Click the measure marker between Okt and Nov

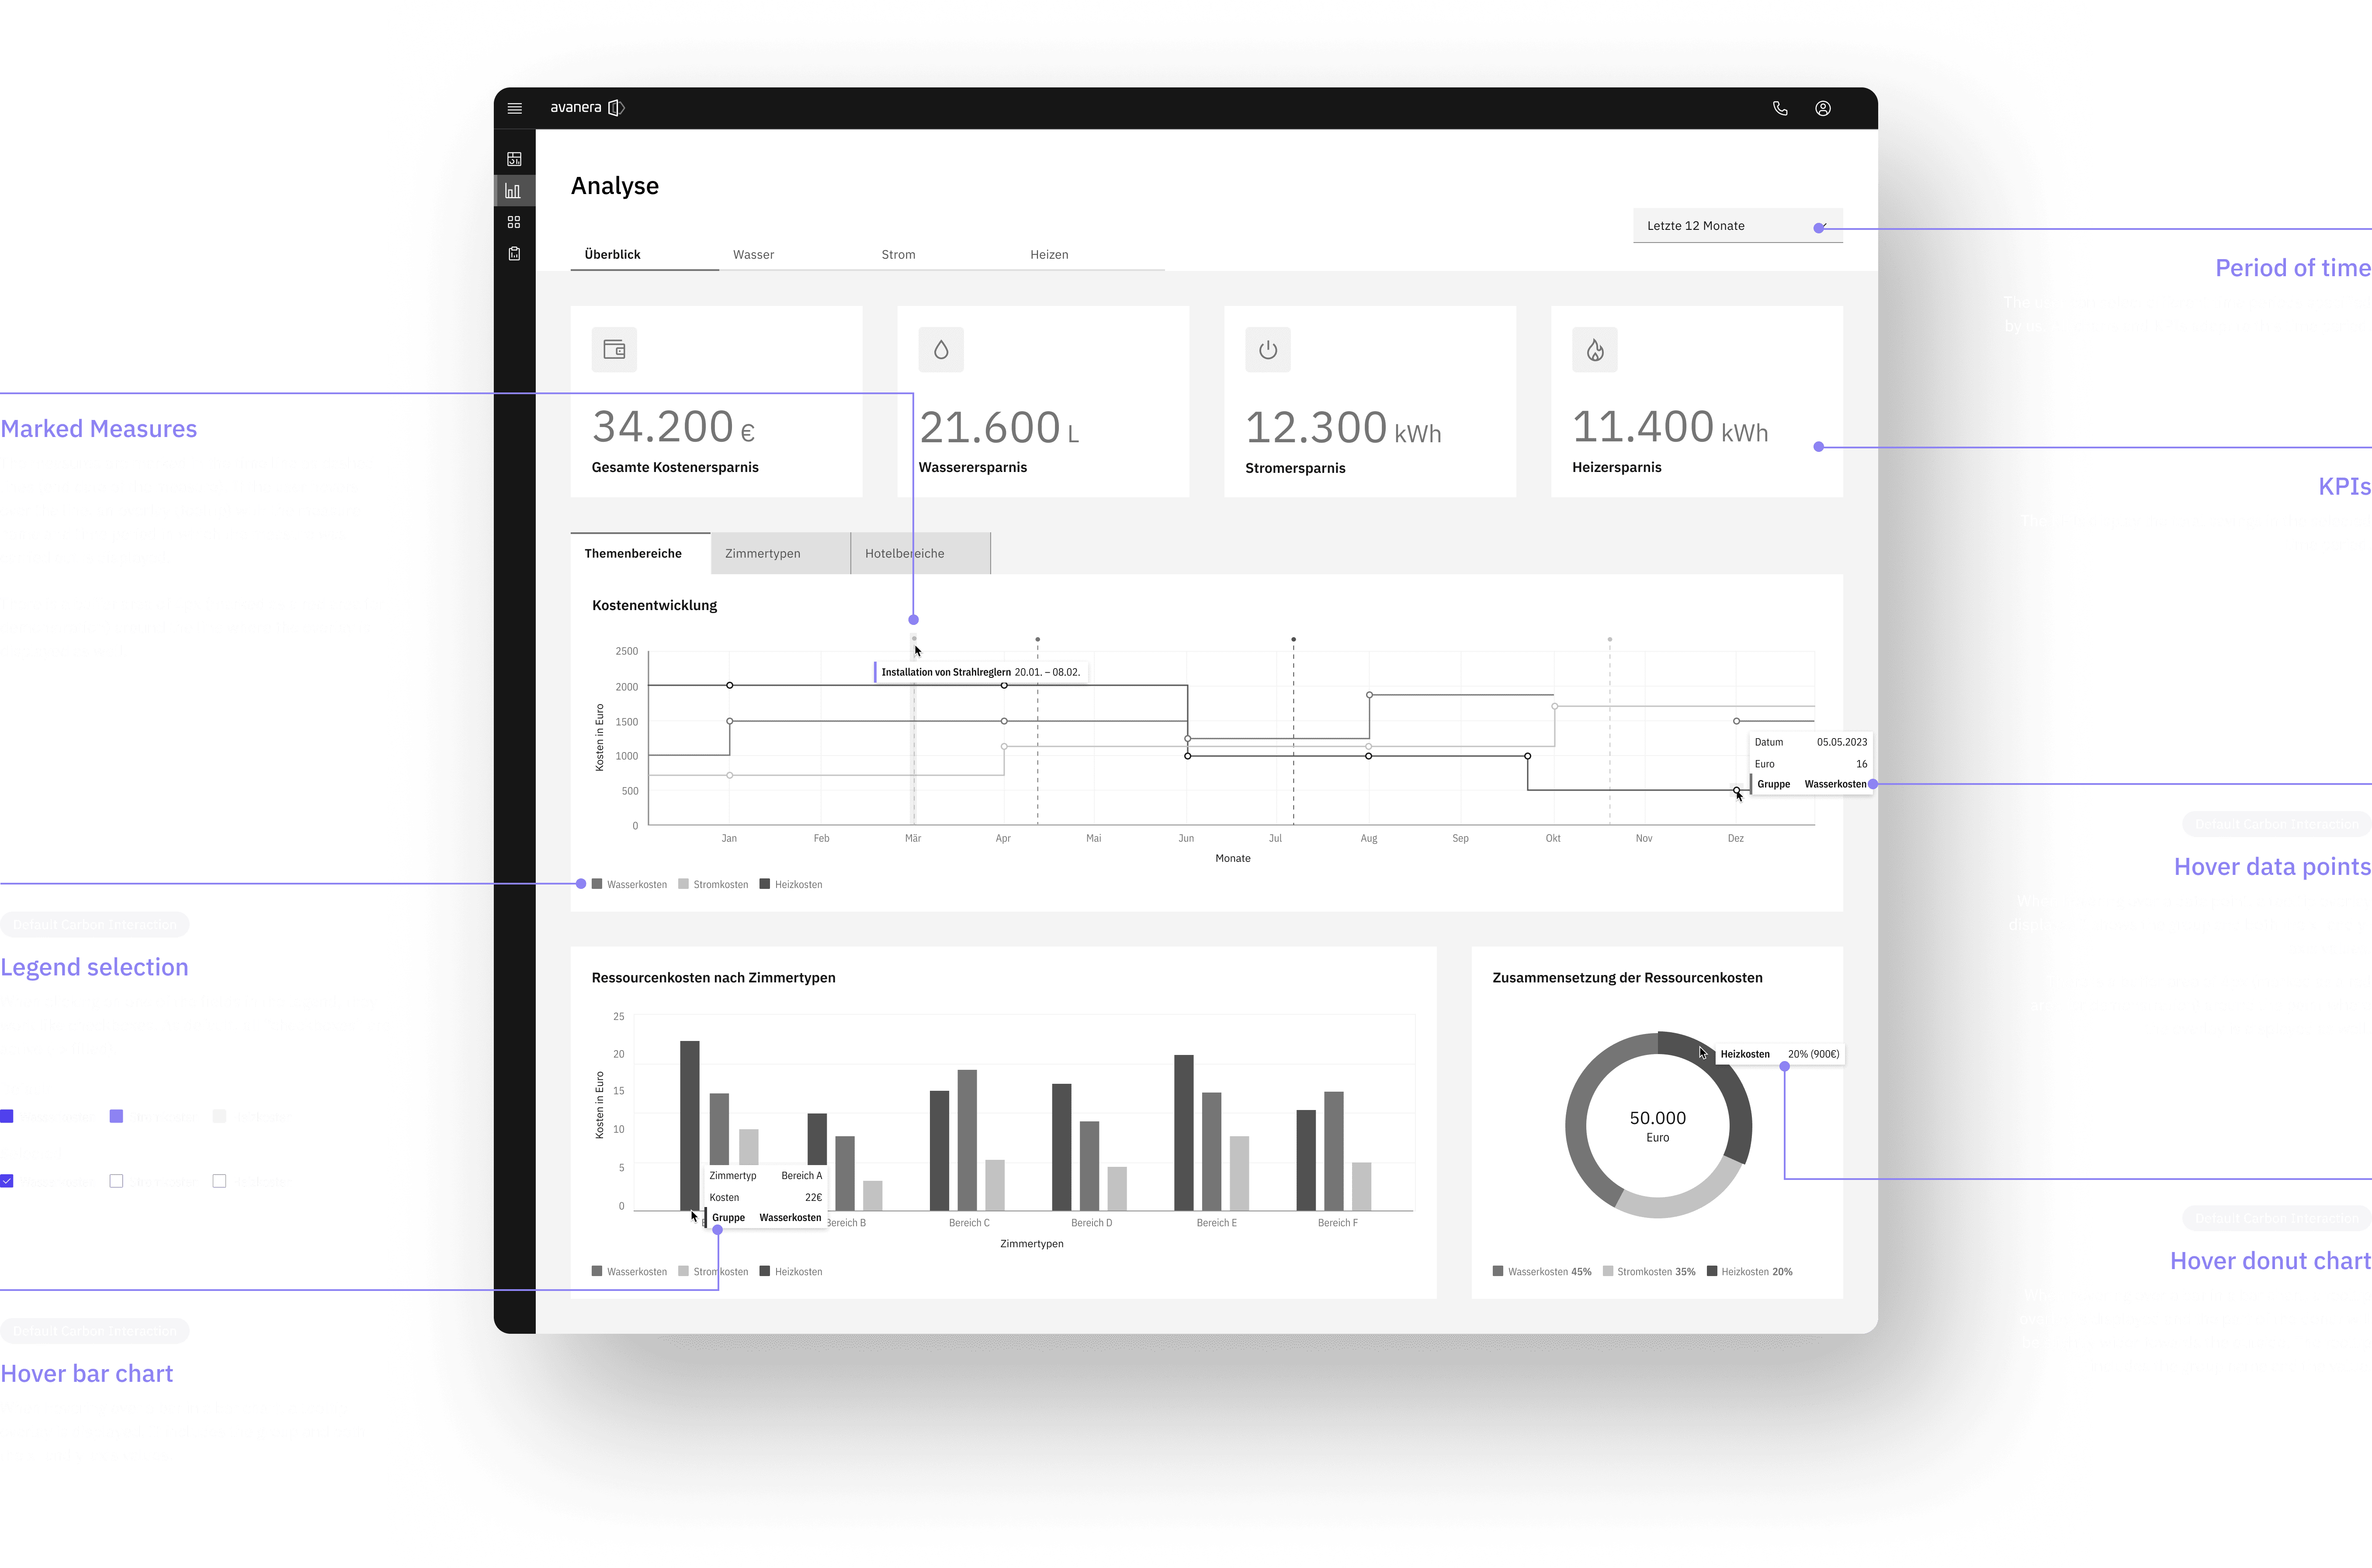[x=1610, y=639]
